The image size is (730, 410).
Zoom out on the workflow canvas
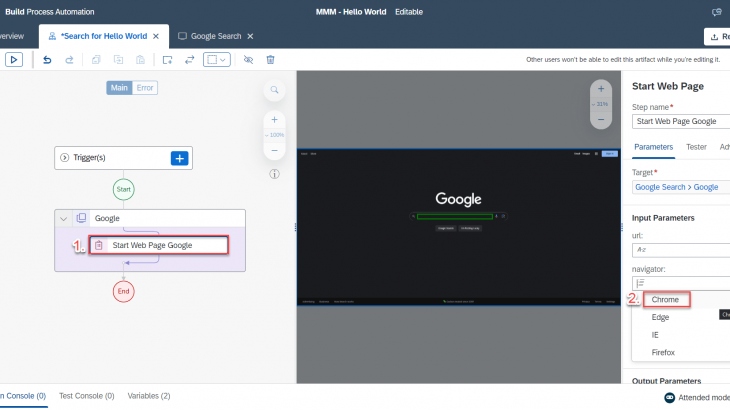(x=274, y=150)
